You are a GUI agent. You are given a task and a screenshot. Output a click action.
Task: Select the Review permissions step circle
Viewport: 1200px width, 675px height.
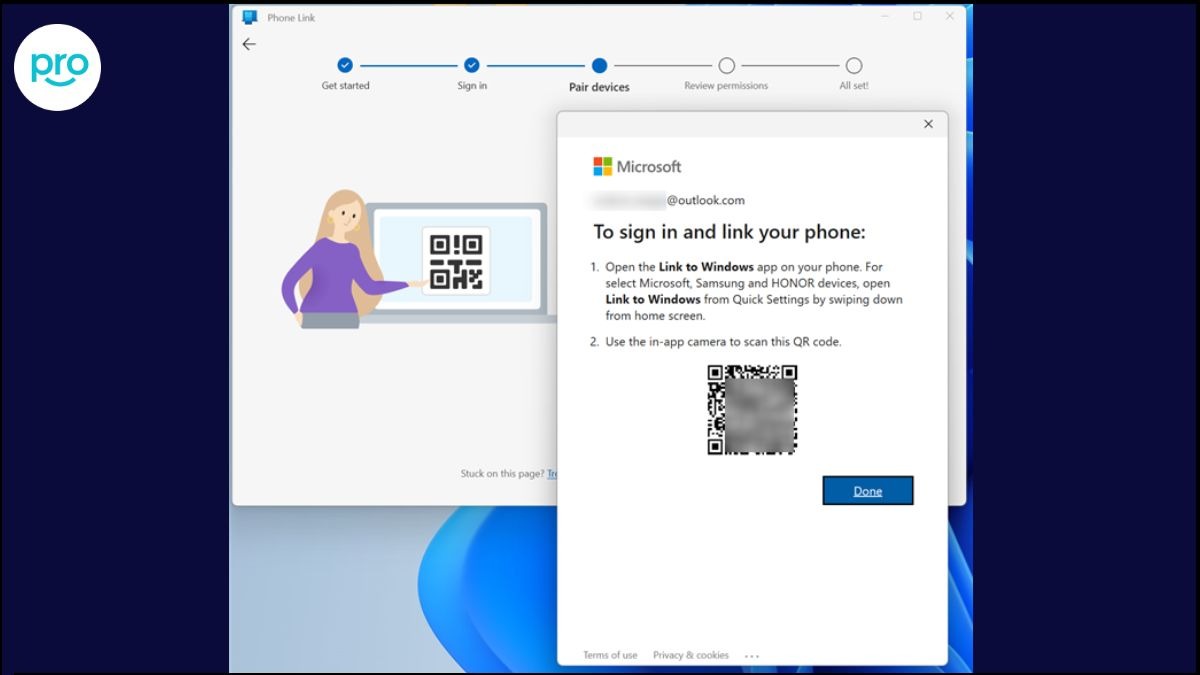click(x=726, y=65)
